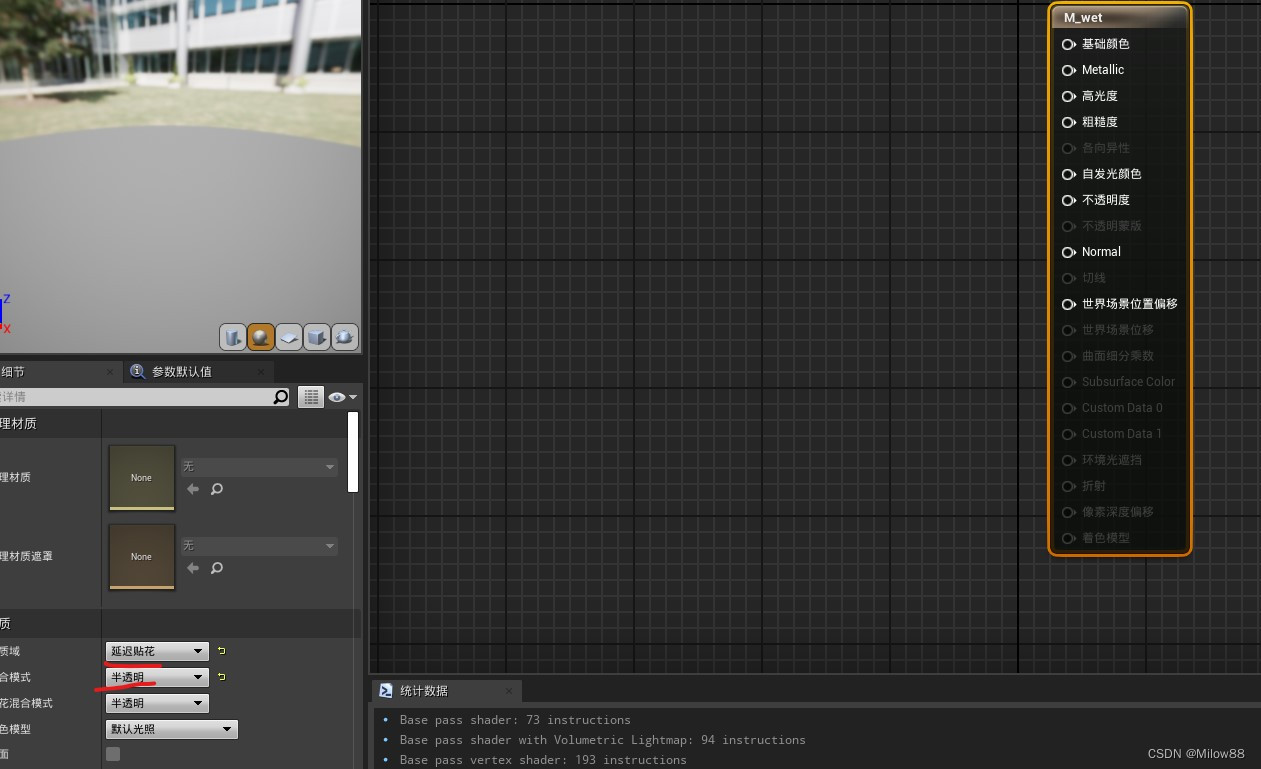Viewport: 1261px width, 769px height.
Task: Open the shading model 默认光照 dropdown
Action: pyautogui.click(x=171, y=729)
